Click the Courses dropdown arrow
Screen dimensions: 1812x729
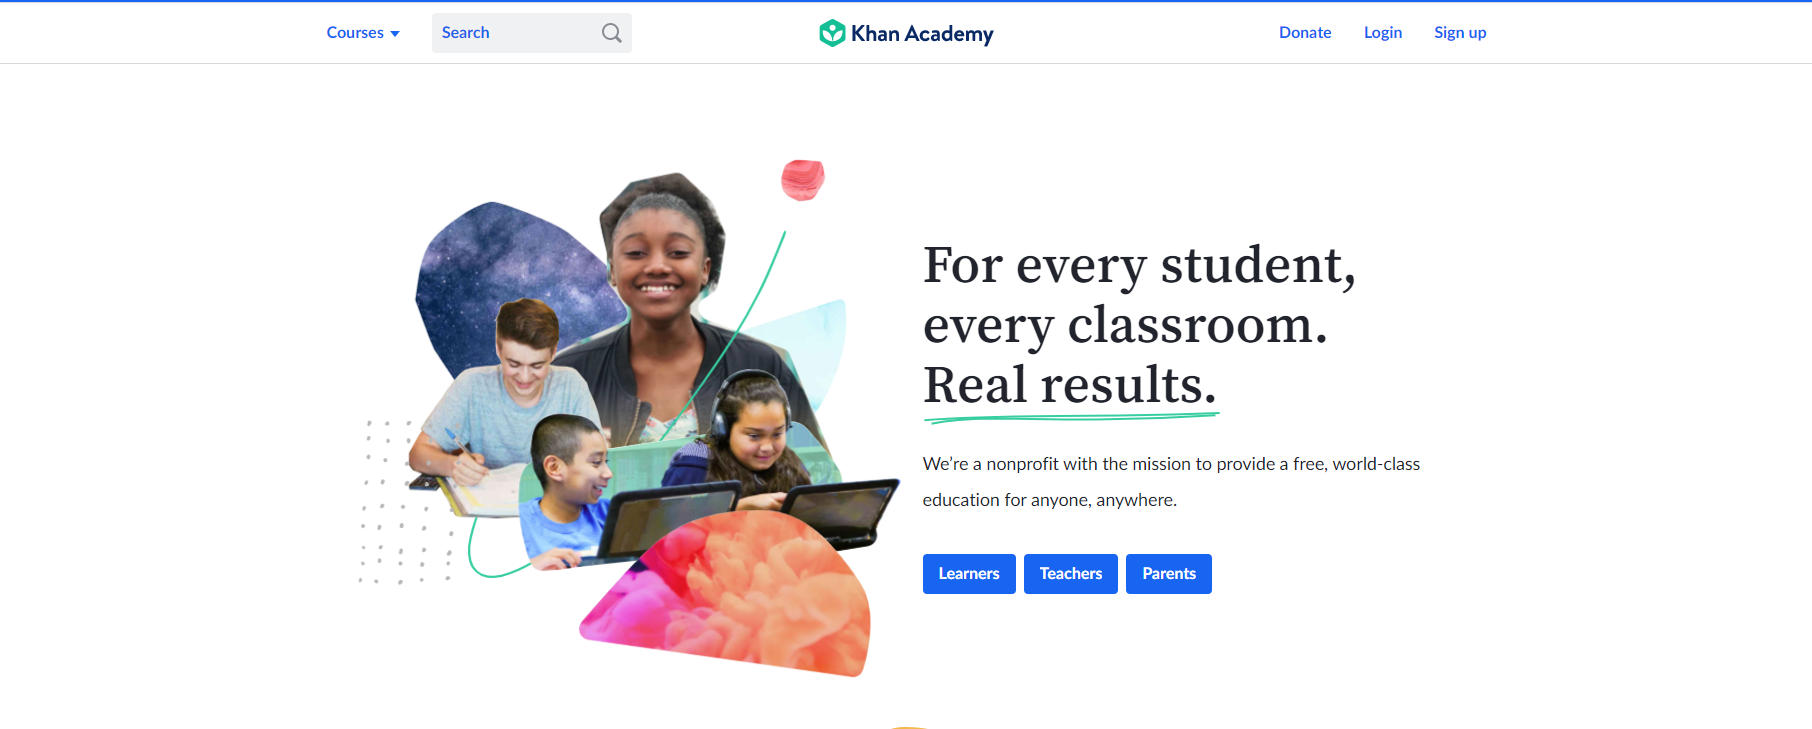pos(395,34)
